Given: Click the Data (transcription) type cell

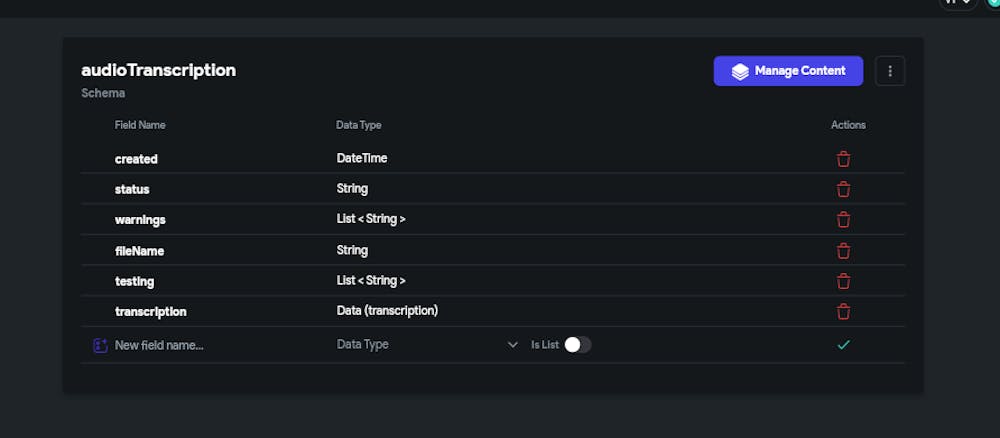Looking at the screenshot, I should pyautogui.click(x=387, y=311).
